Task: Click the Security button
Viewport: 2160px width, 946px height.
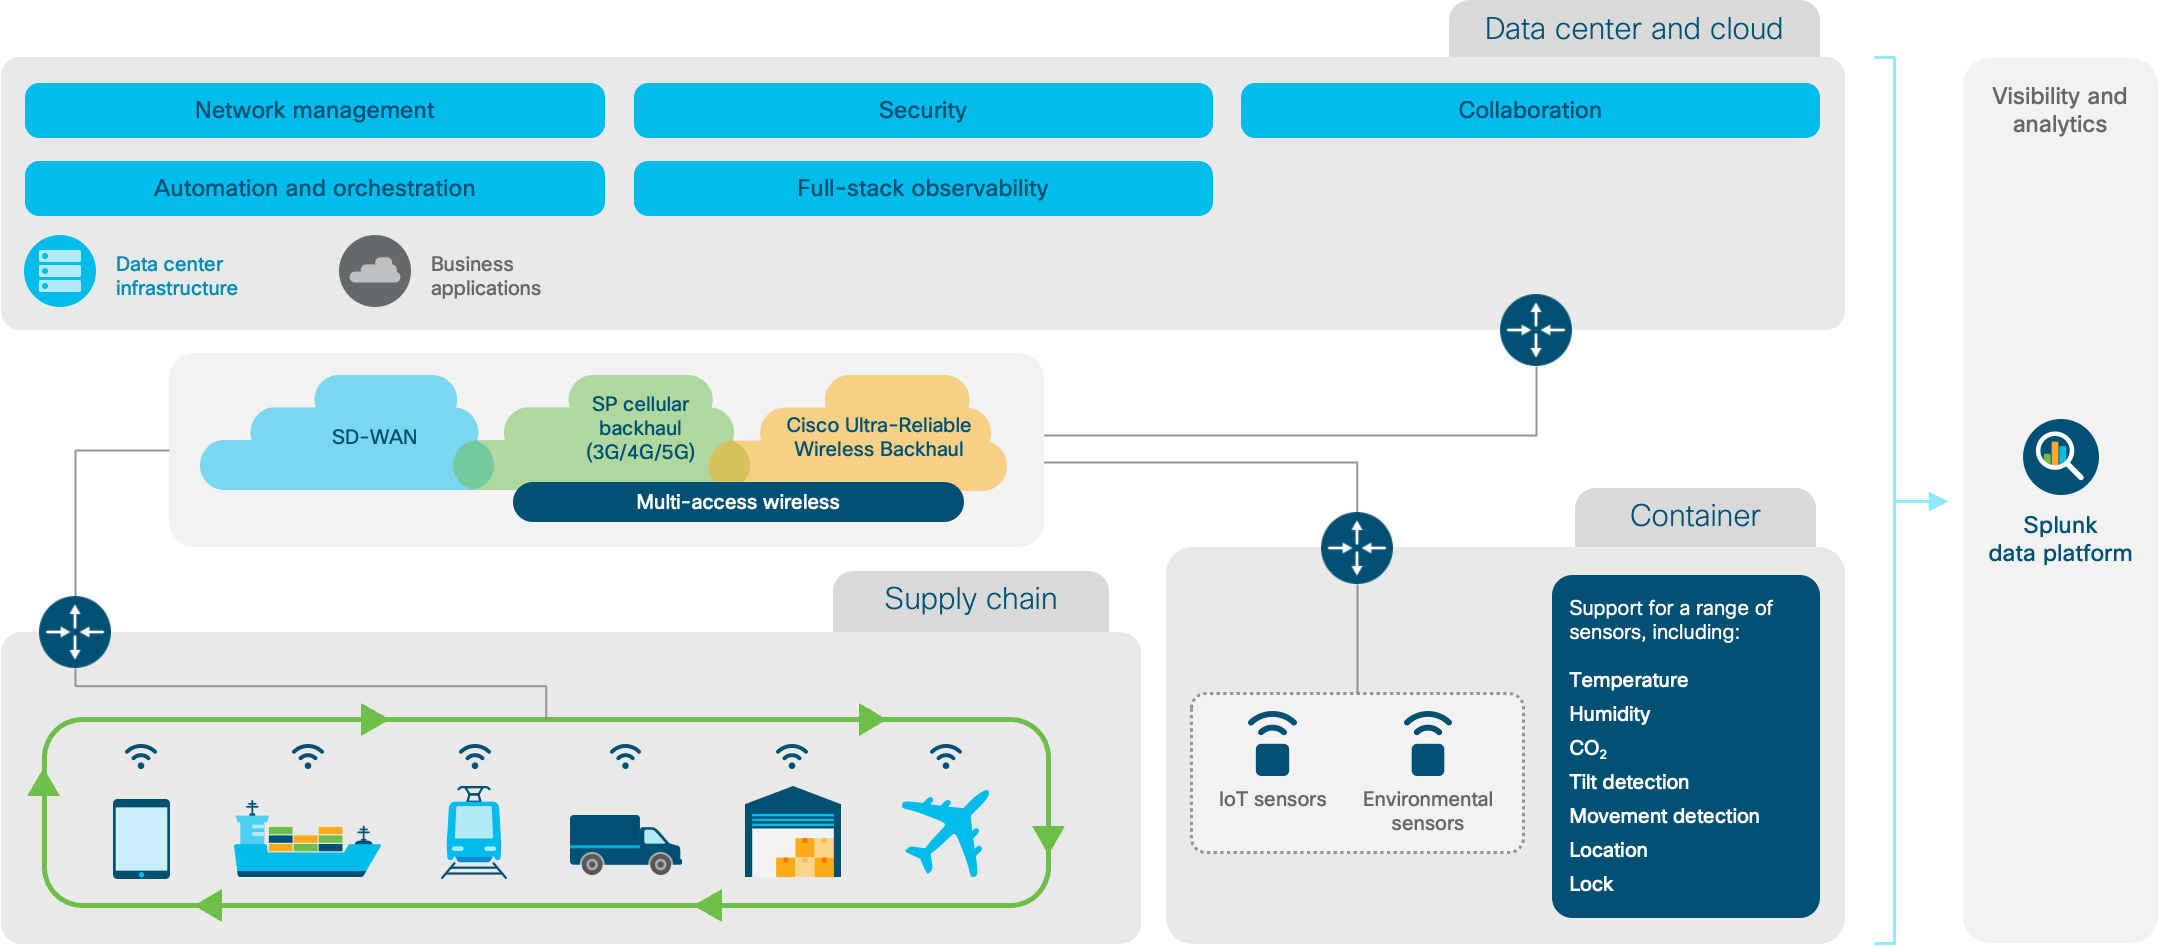Action: pos(923,110)
